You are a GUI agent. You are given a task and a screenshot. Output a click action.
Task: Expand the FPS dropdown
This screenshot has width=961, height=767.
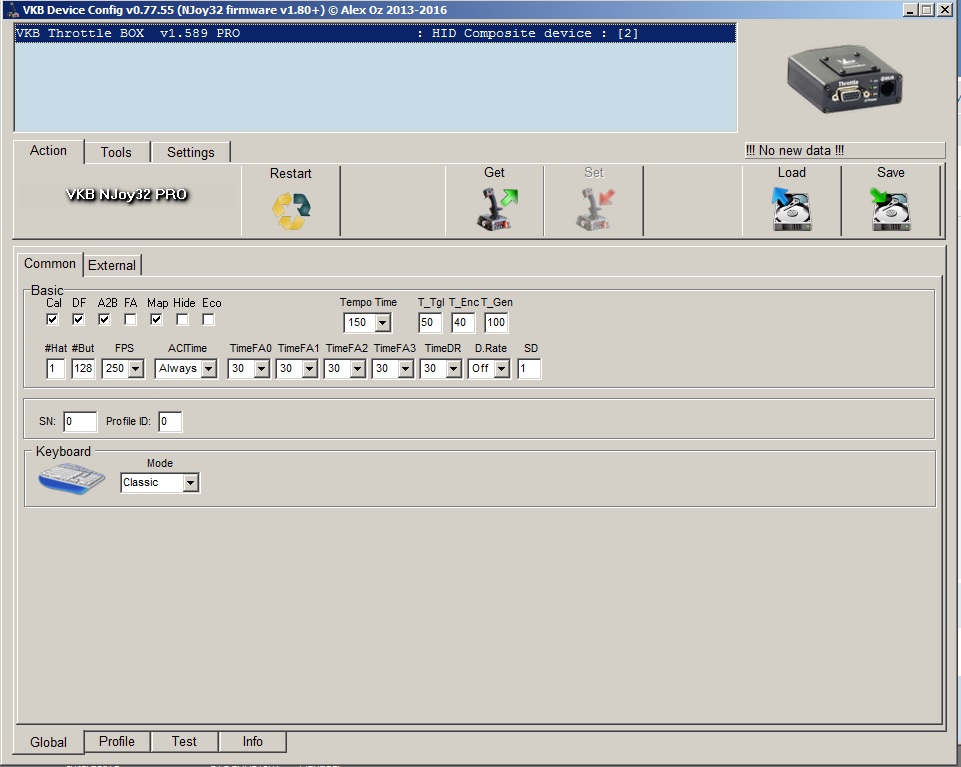[135, 369]
